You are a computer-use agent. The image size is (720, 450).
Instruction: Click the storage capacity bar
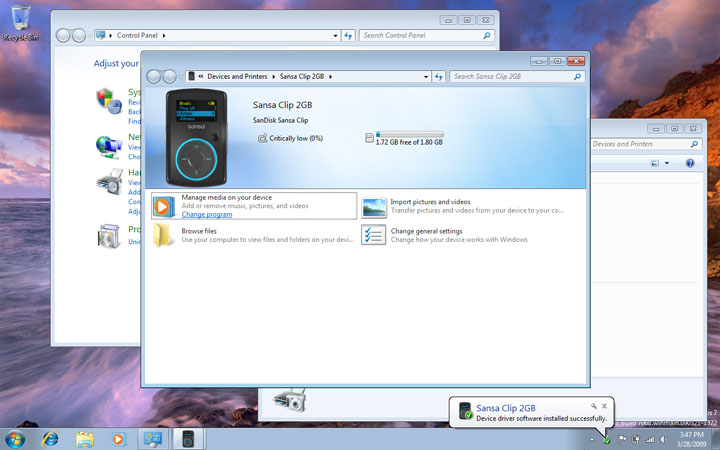(x=410, y=133)
